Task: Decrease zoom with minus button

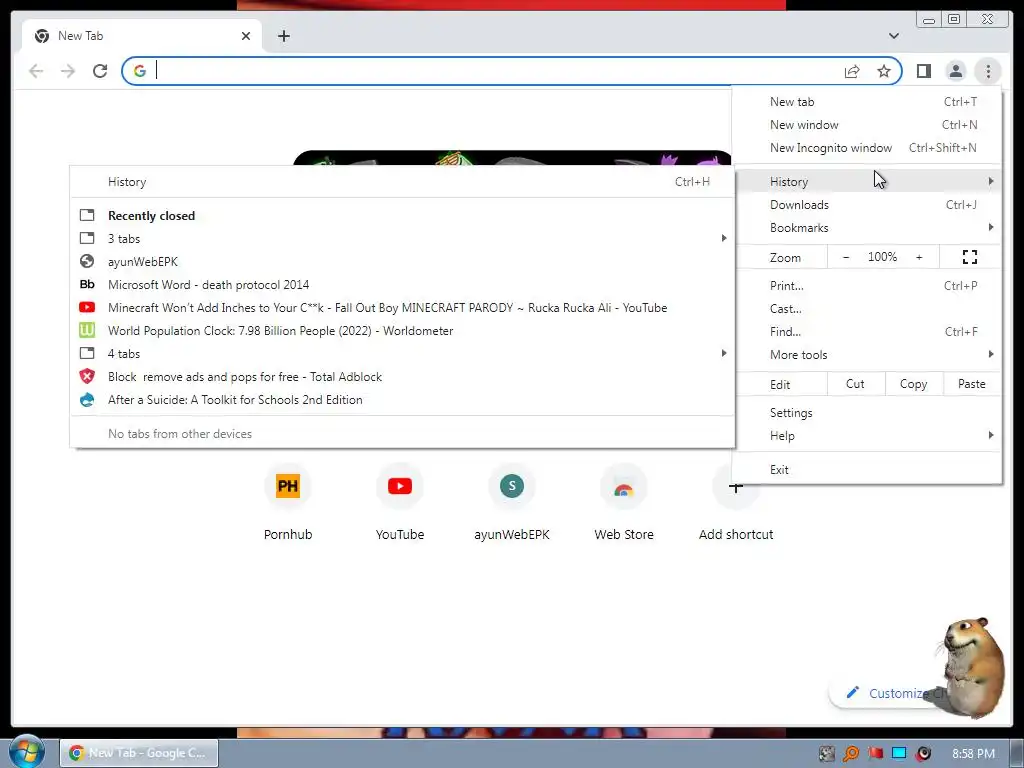Action: point(846,257)
